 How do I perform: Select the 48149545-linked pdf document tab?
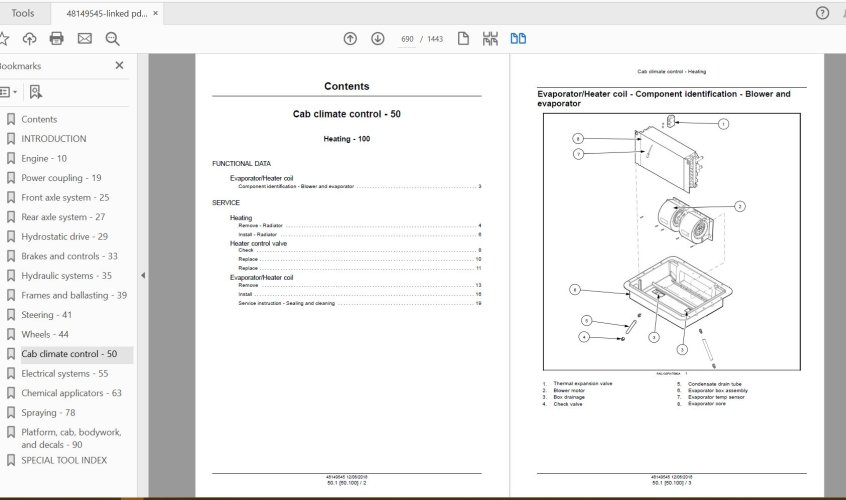pos(106,13)
